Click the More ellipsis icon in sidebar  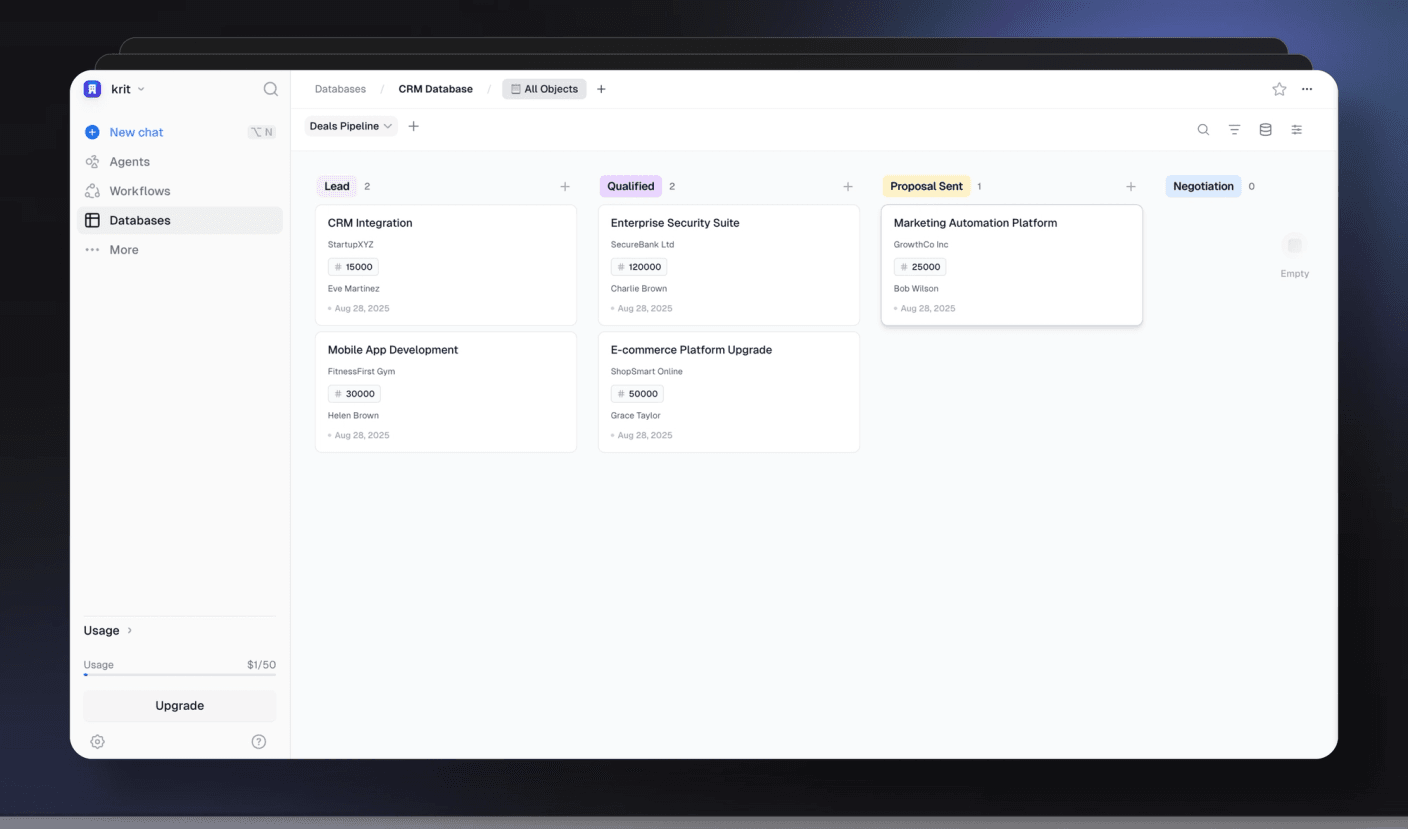[x=92, y=250]
